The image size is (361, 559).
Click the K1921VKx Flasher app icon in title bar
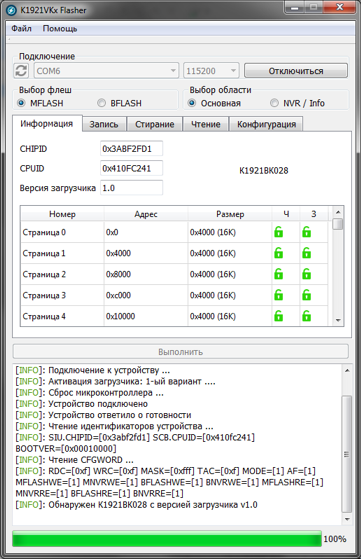click(11, 10)
